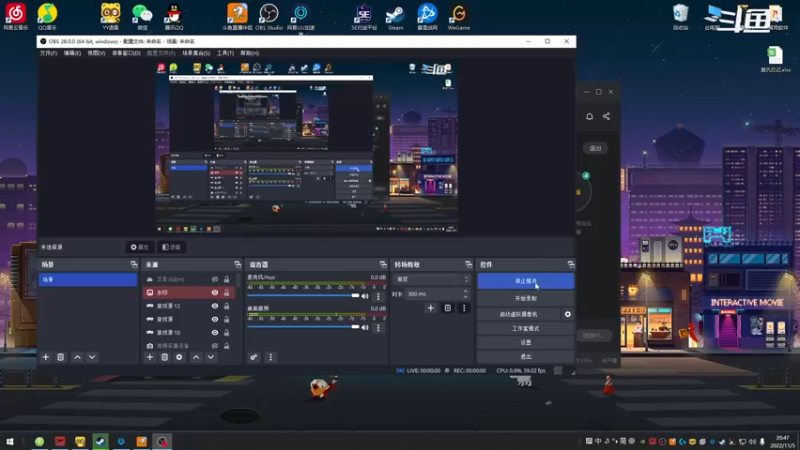The height and width of the screenshot is (450, 800).
Task: Open the OBS Studio desktop shortcut
Action: point(269,16)
